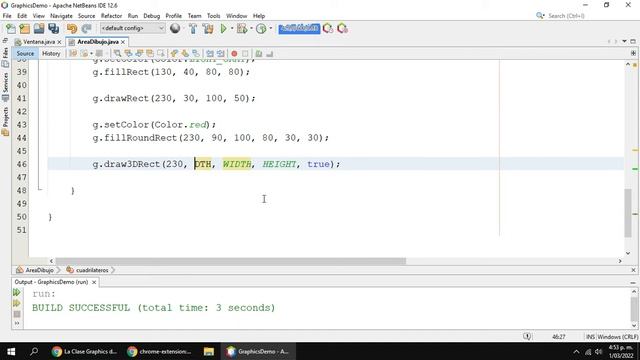Toggle Rectangular Selection in editor toolbar
Screen dimensions: 640x360
coord(161,53)
